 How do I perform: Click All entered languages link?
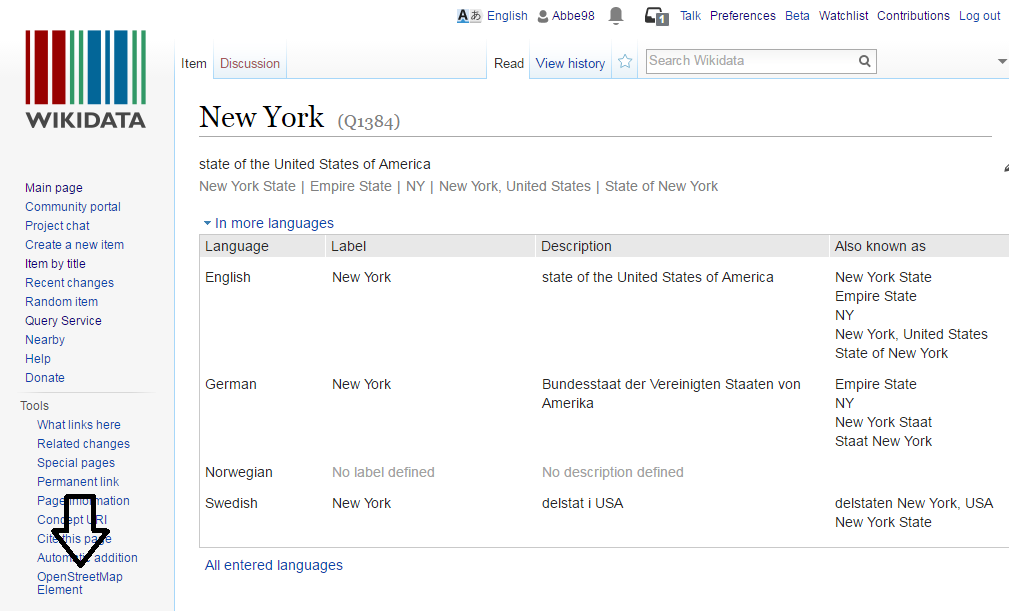click(x=273, y=565)
